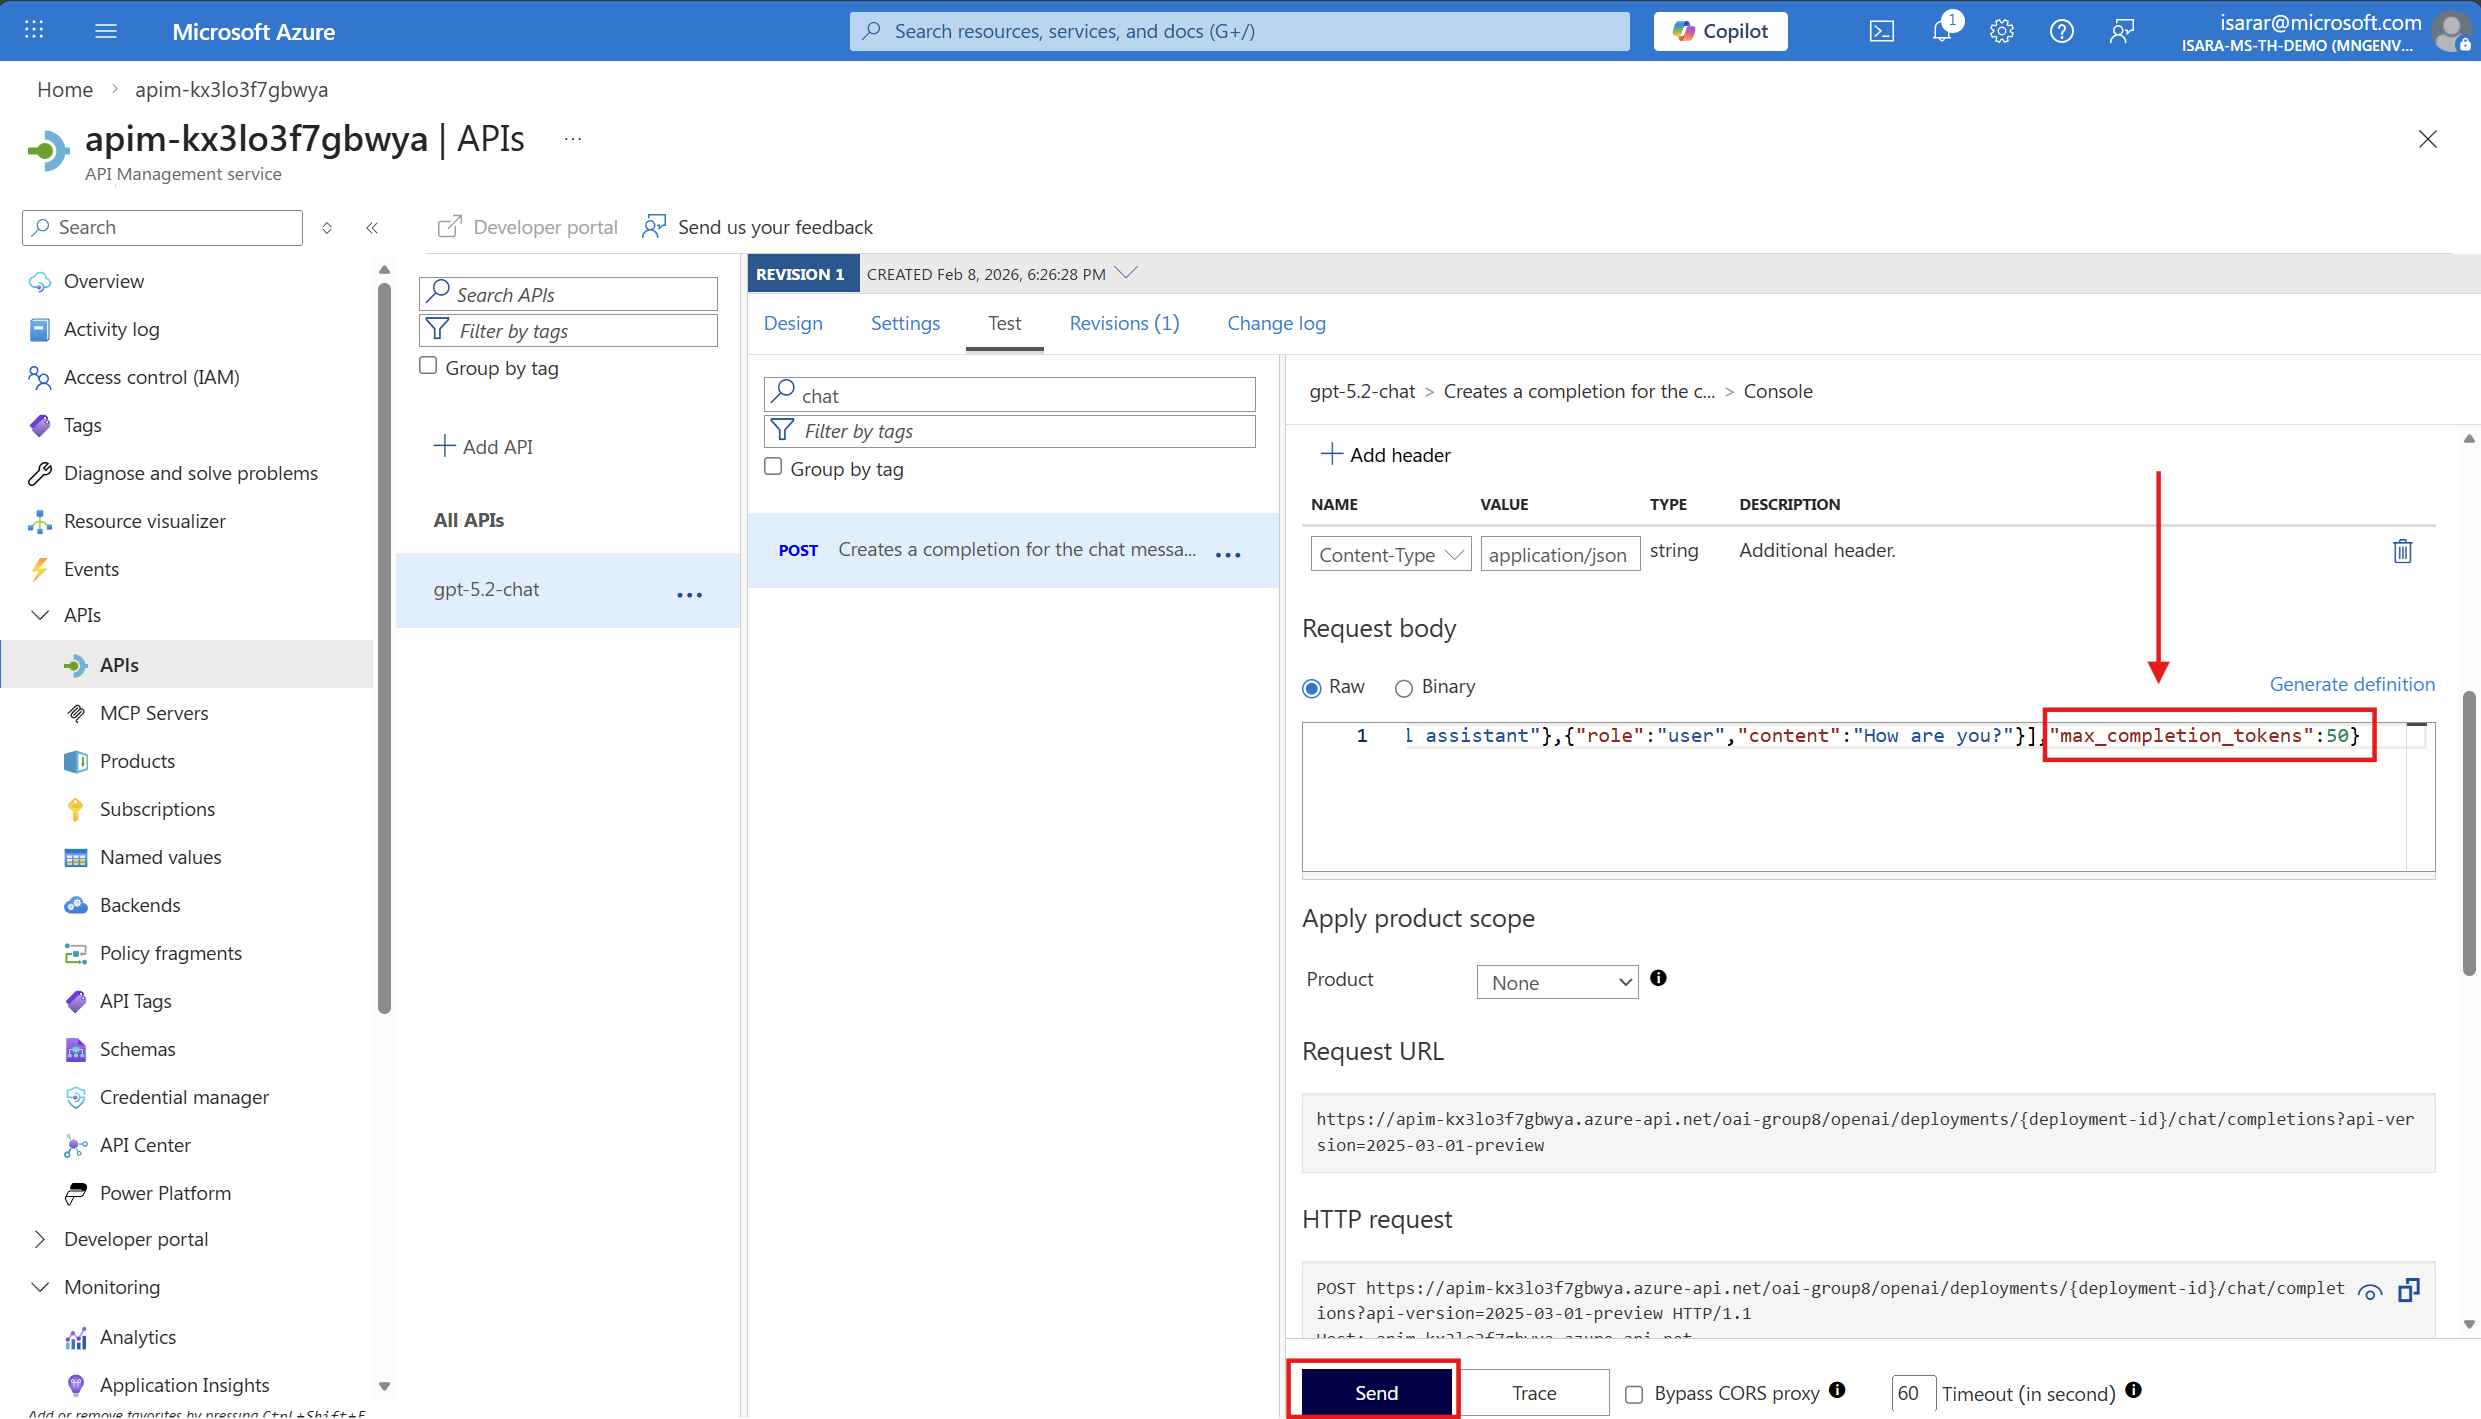Select the Test tab
The width and height of the screenshot is (2481, 1419).
pyautogui.click(x=1005, y=323)
